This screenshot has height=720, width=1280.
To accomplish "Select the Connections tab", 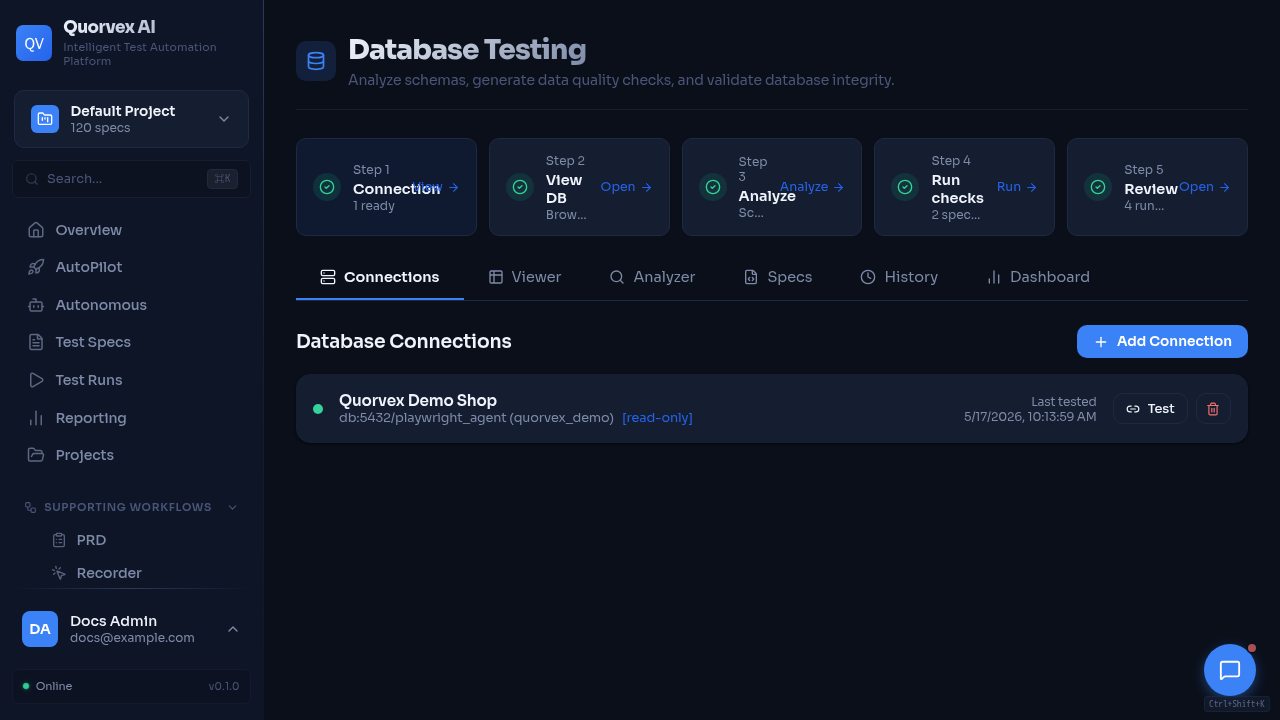I will coord(380,277).
